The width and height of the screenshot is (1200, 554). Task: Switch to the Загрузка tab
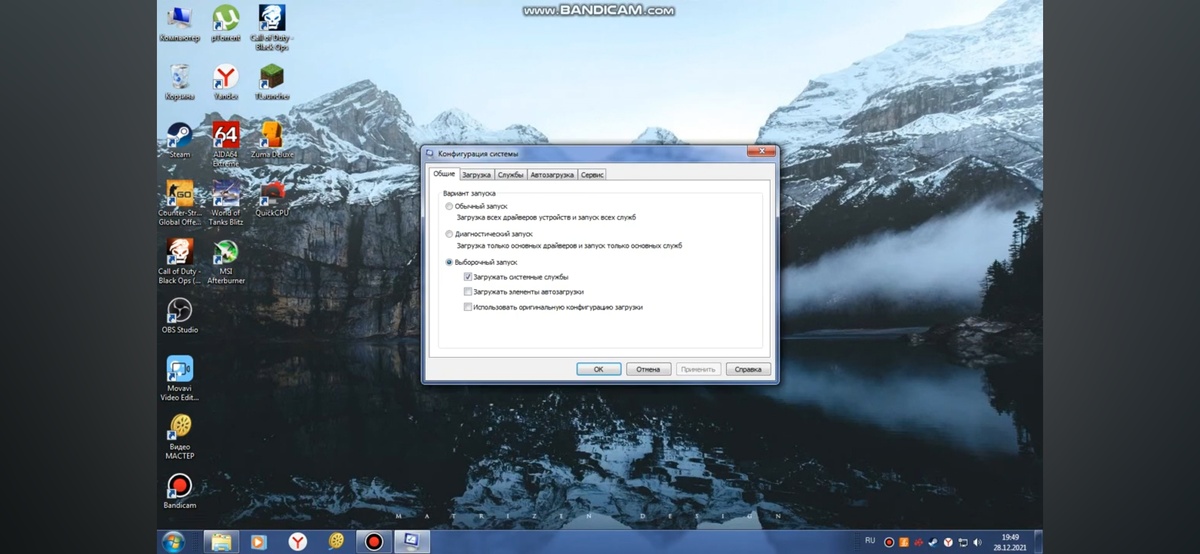pos(476,175)
